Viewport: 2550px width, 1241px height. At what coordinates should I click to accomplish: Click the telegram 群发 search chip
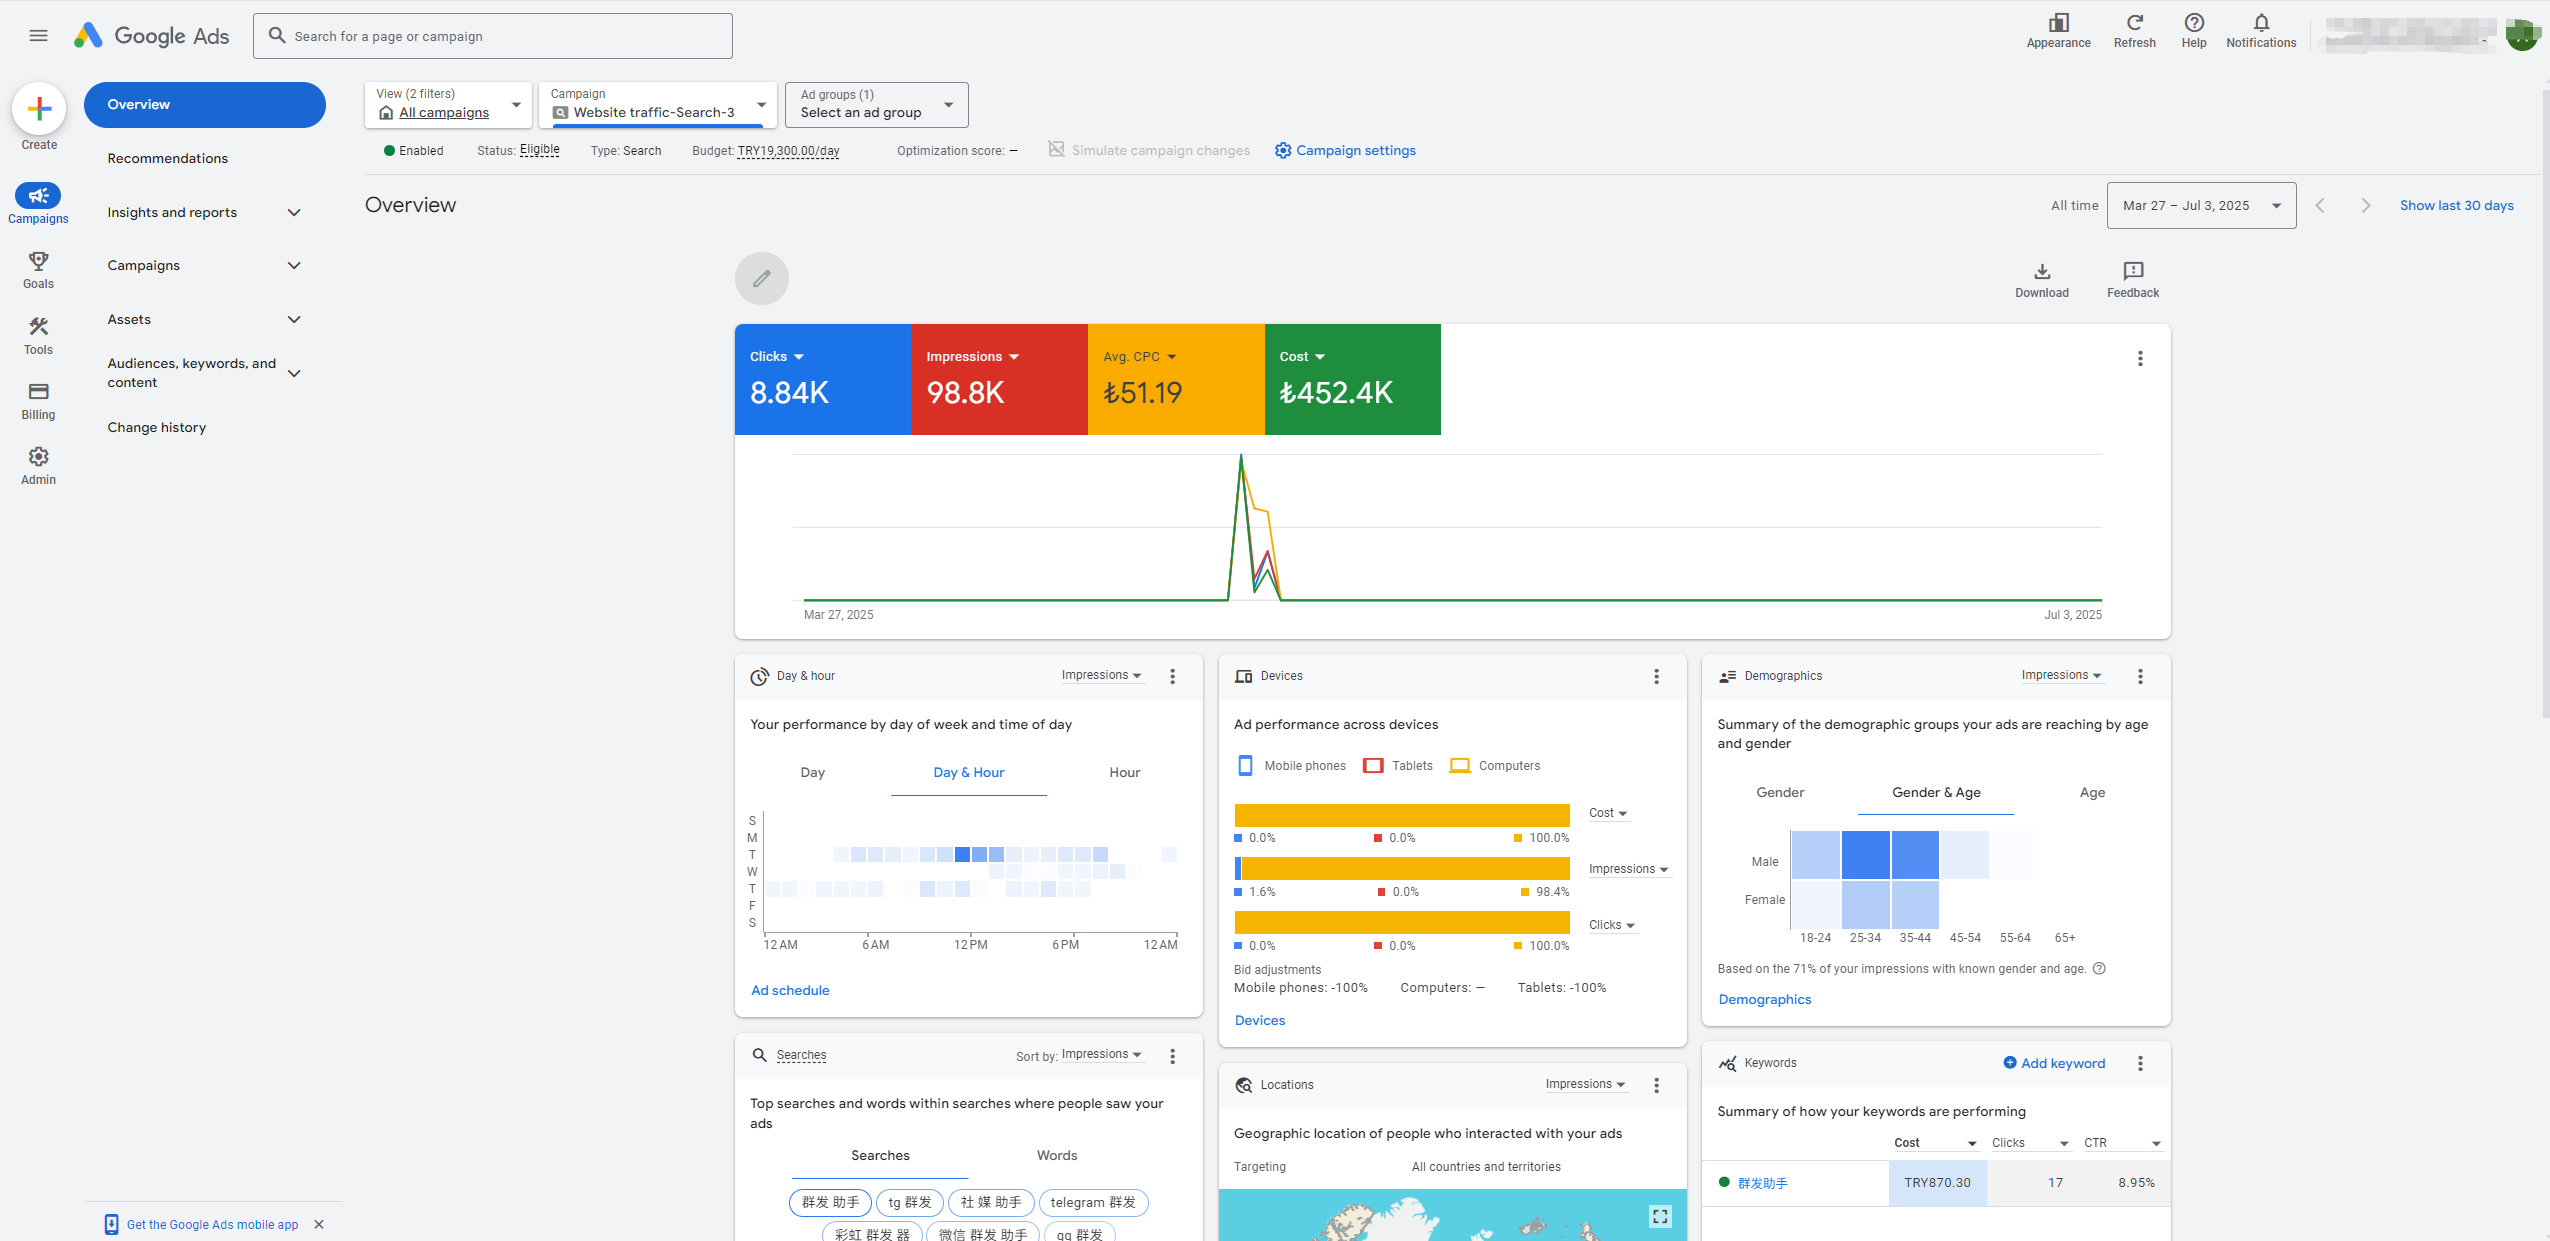[1093, 1202]
